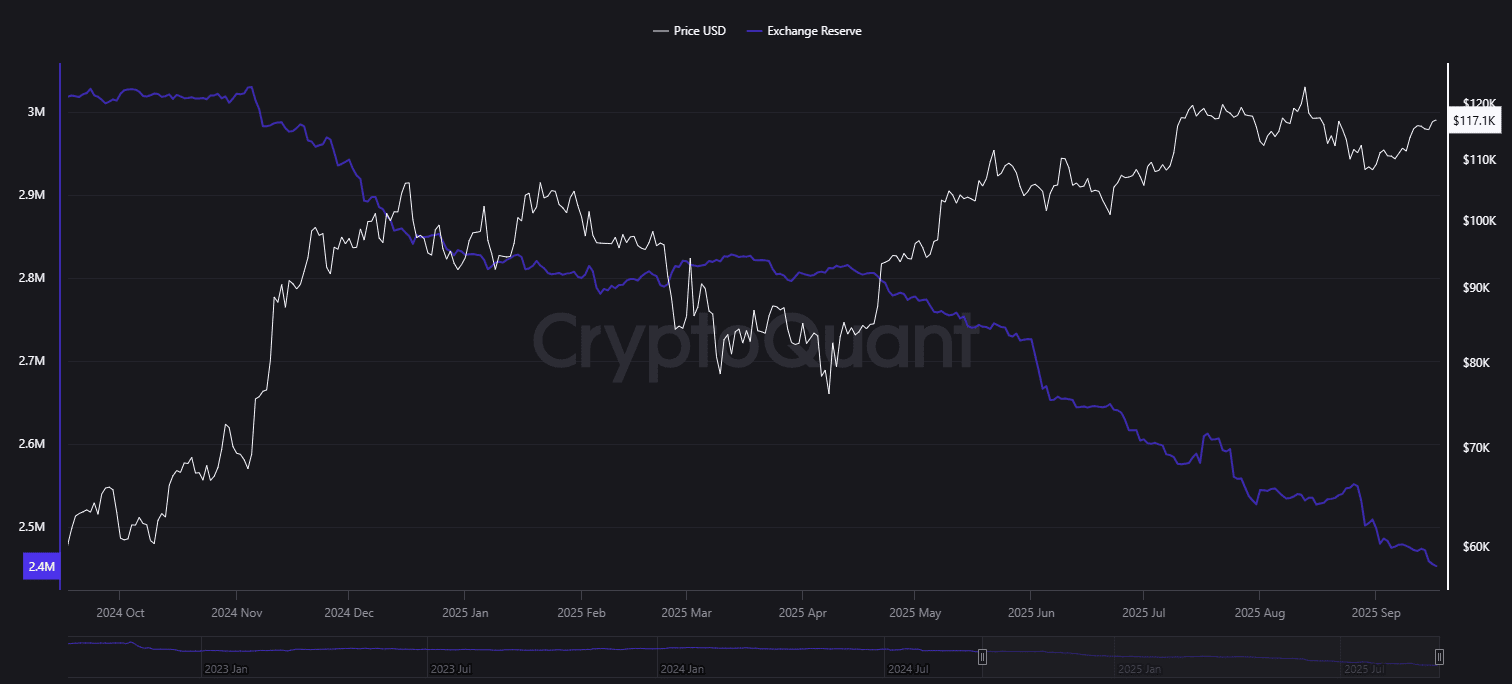Click the CryptoQuant watermark in chart center
Screen dimensions: 1512x684
pyautogui.click(x=752, y=340)
